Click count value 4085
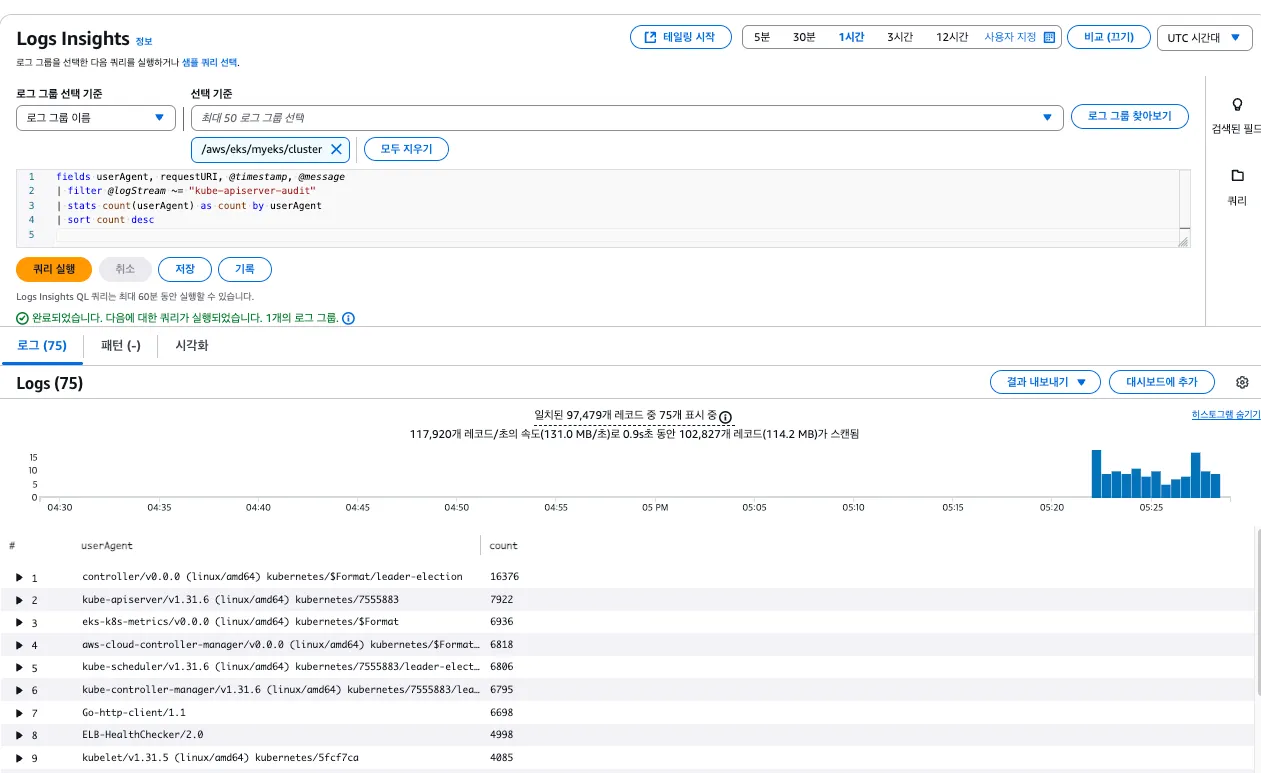The height and width of the screenshot is (773, 1261). pos(501,758)
